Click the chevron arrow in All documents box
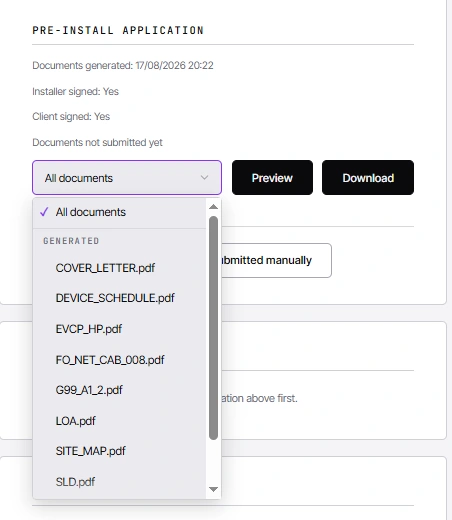 click(204, 178)
